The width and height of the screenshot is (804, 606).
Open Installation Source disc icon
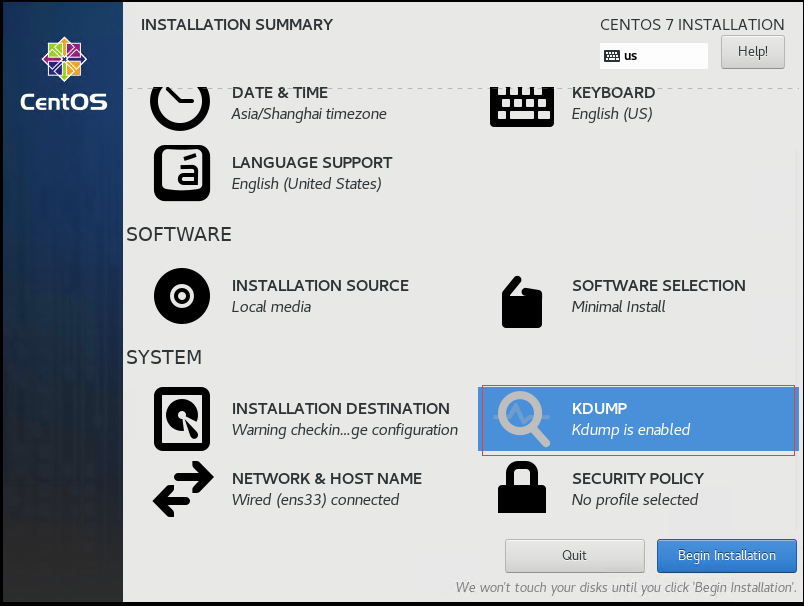(x=182, y=296)
